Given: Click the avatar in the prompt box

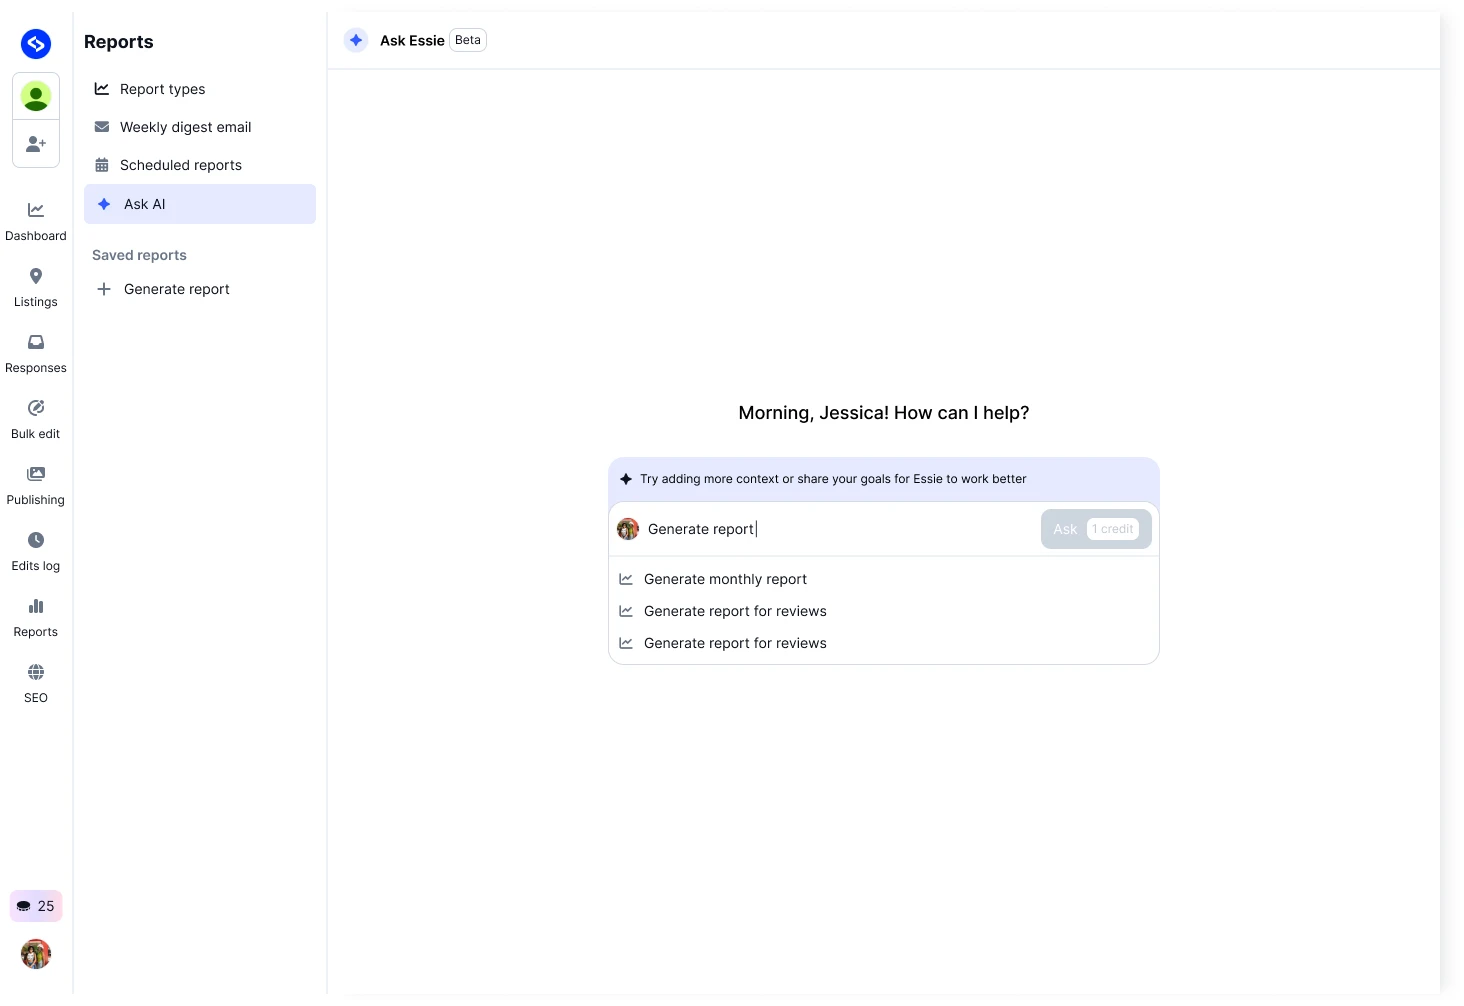Looking at the screenshot, I should (x=628, y=529).
